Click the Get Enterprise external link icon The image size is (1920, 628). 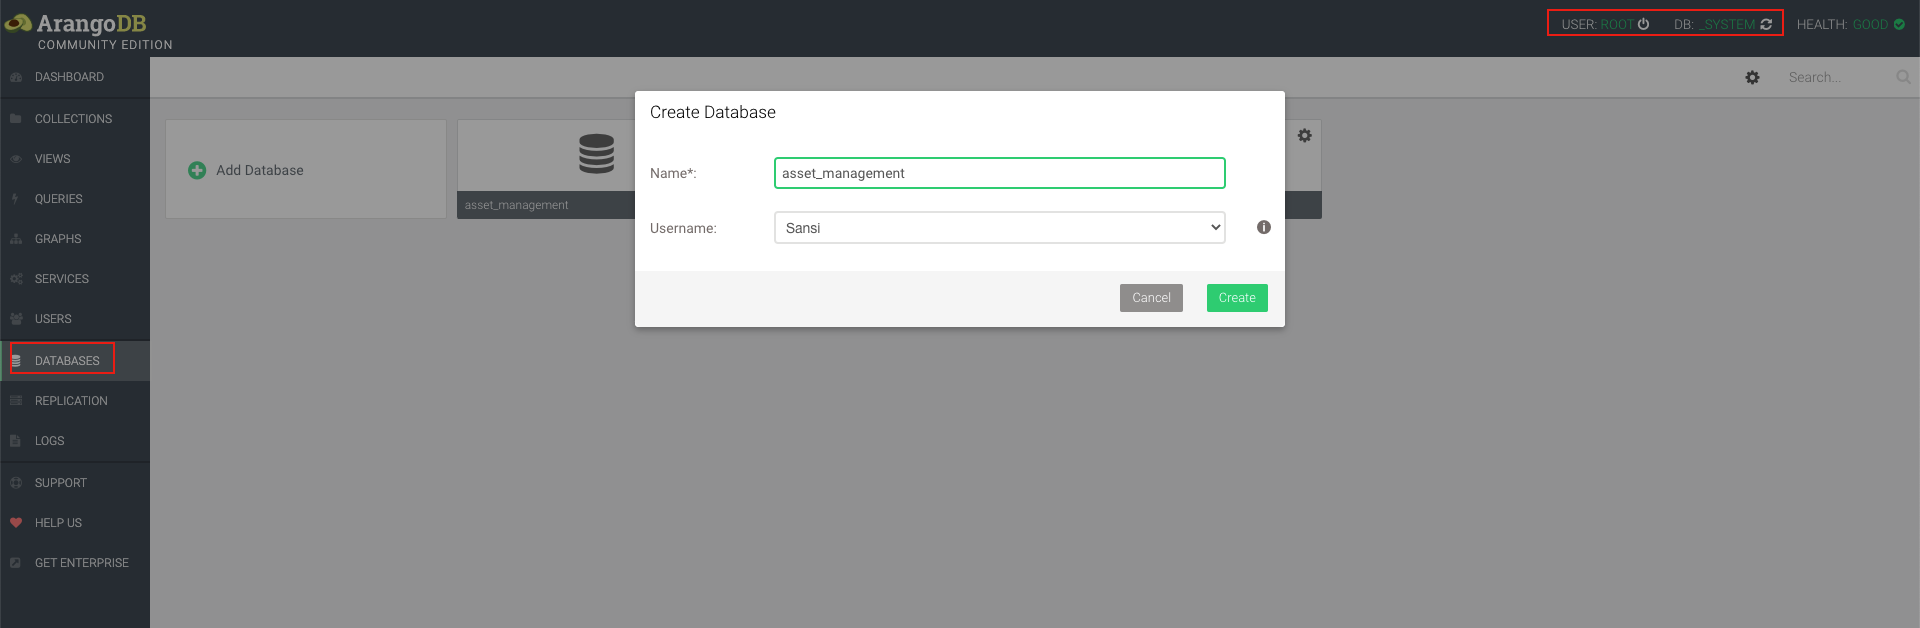tap(16, 563)
